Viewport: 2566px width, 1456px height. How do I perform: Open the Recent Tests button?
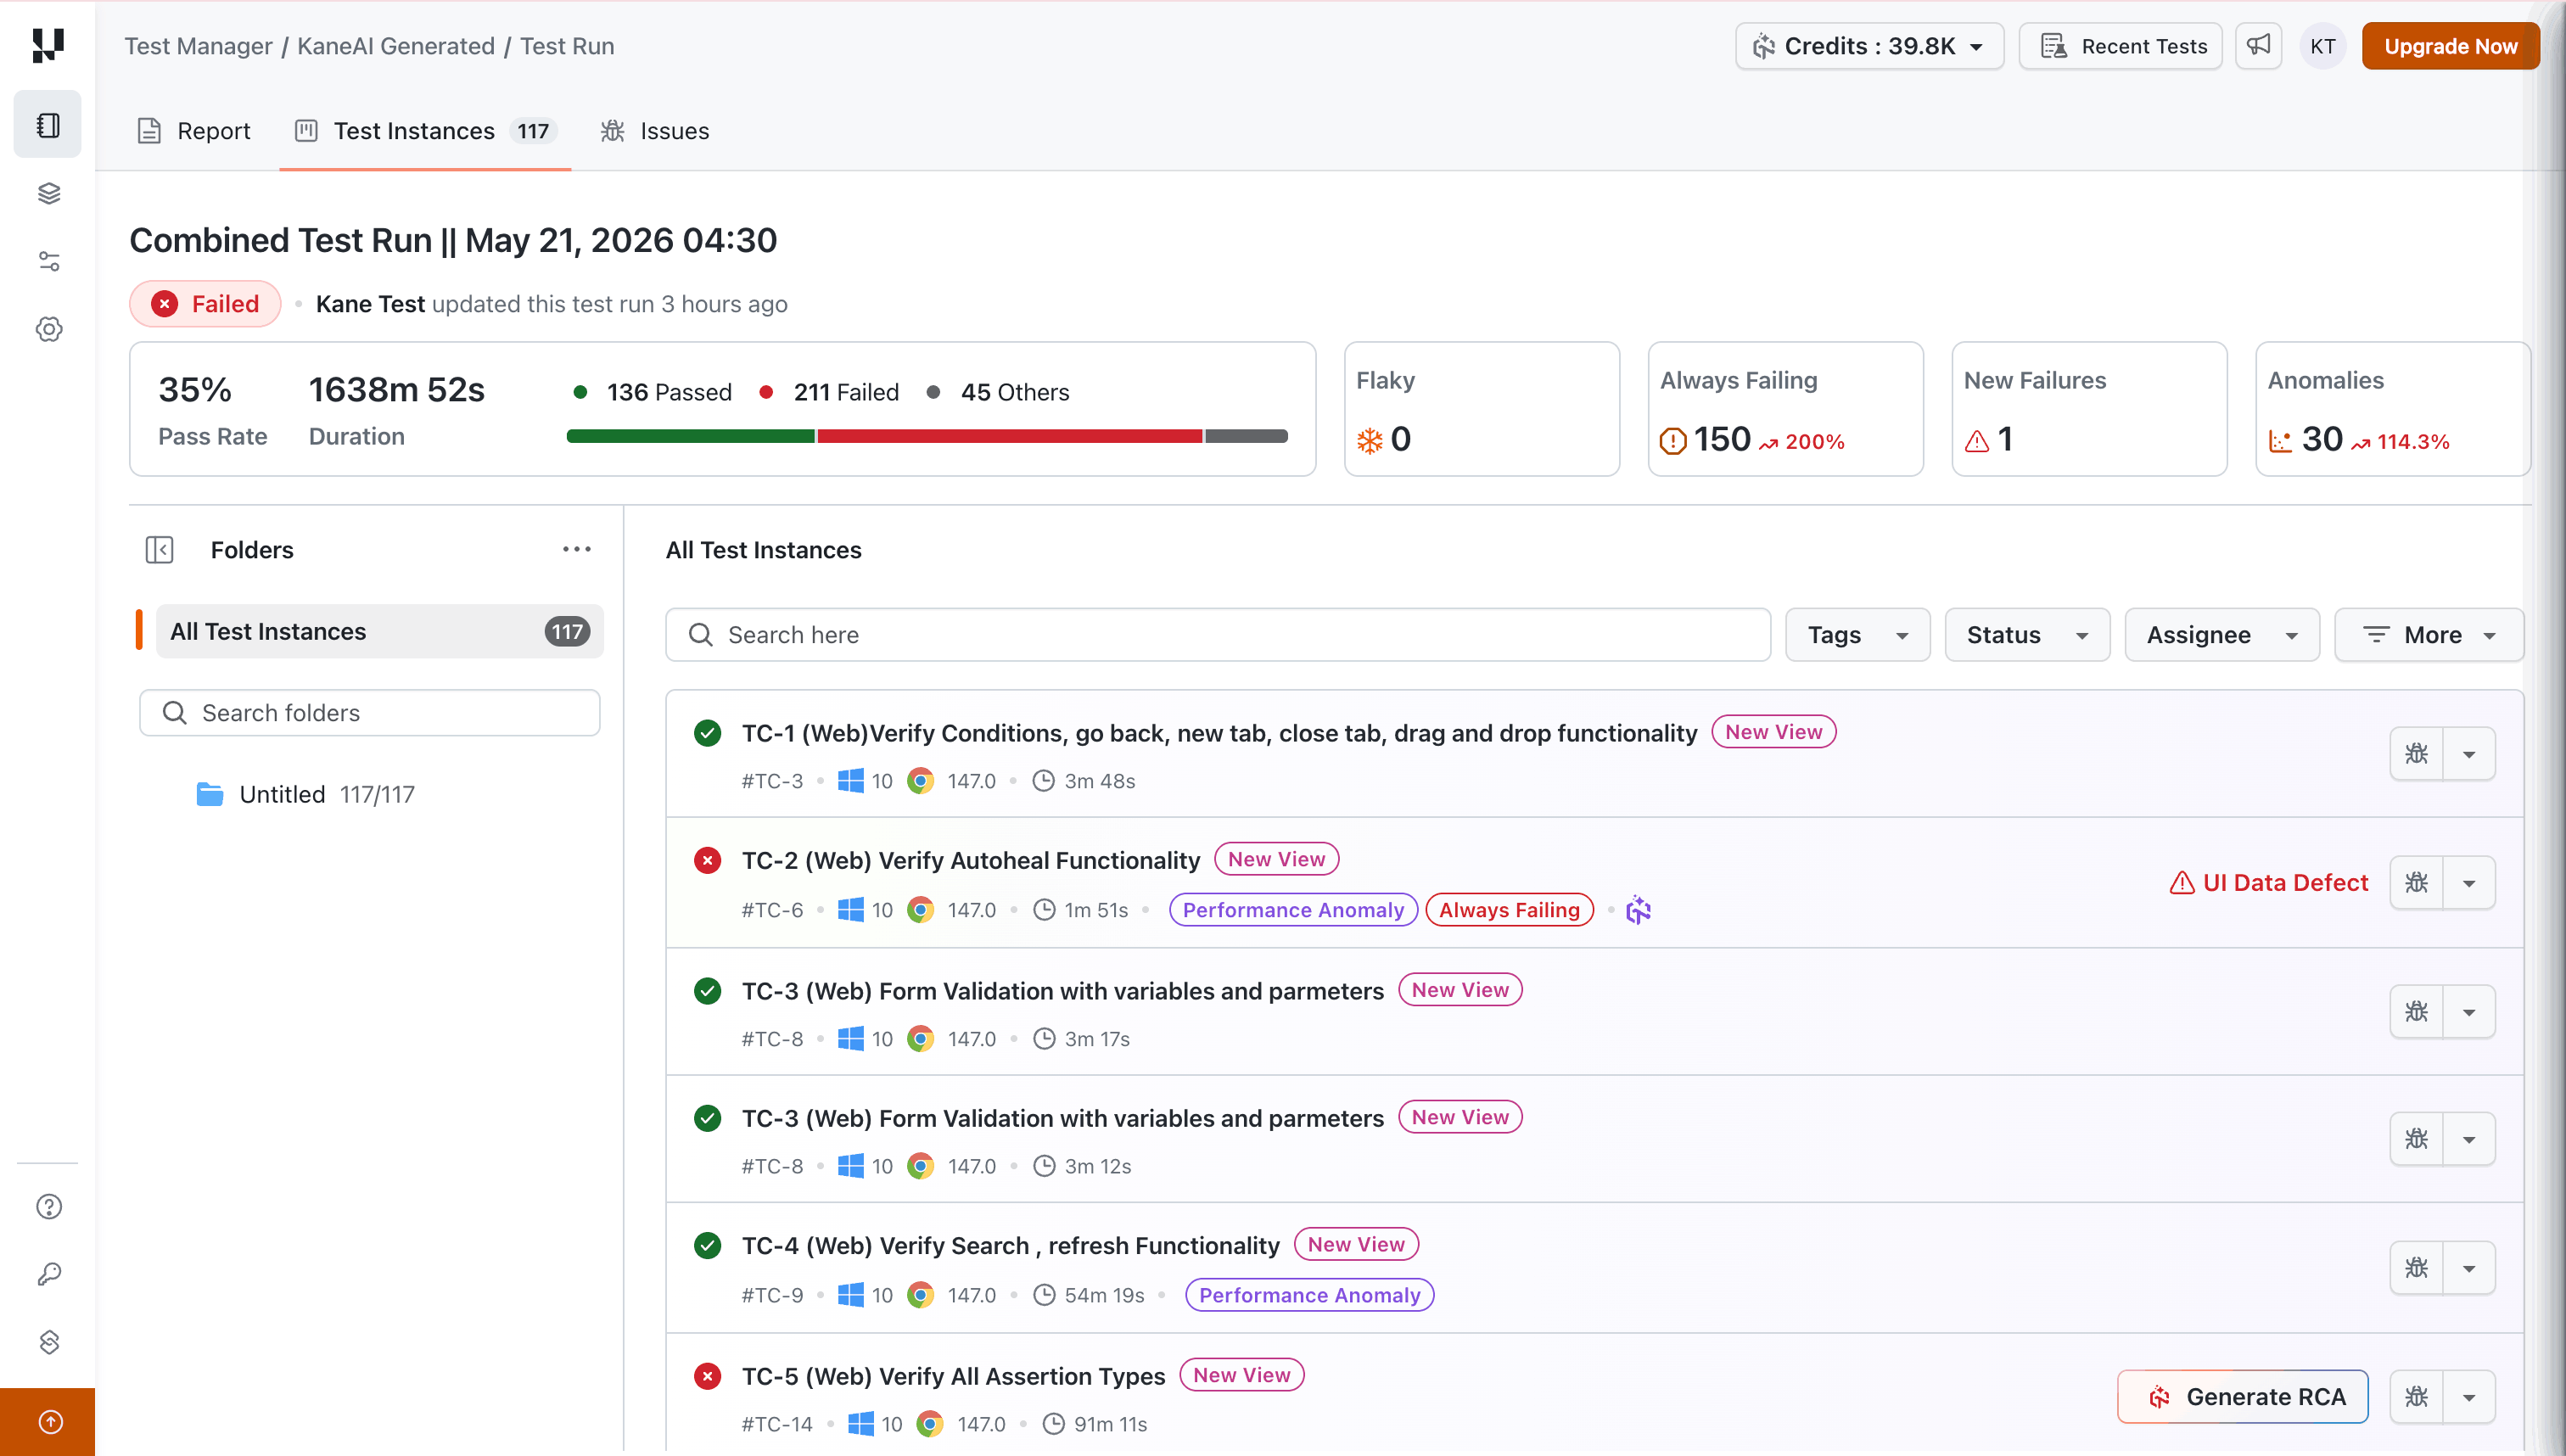coord(2120,46)
